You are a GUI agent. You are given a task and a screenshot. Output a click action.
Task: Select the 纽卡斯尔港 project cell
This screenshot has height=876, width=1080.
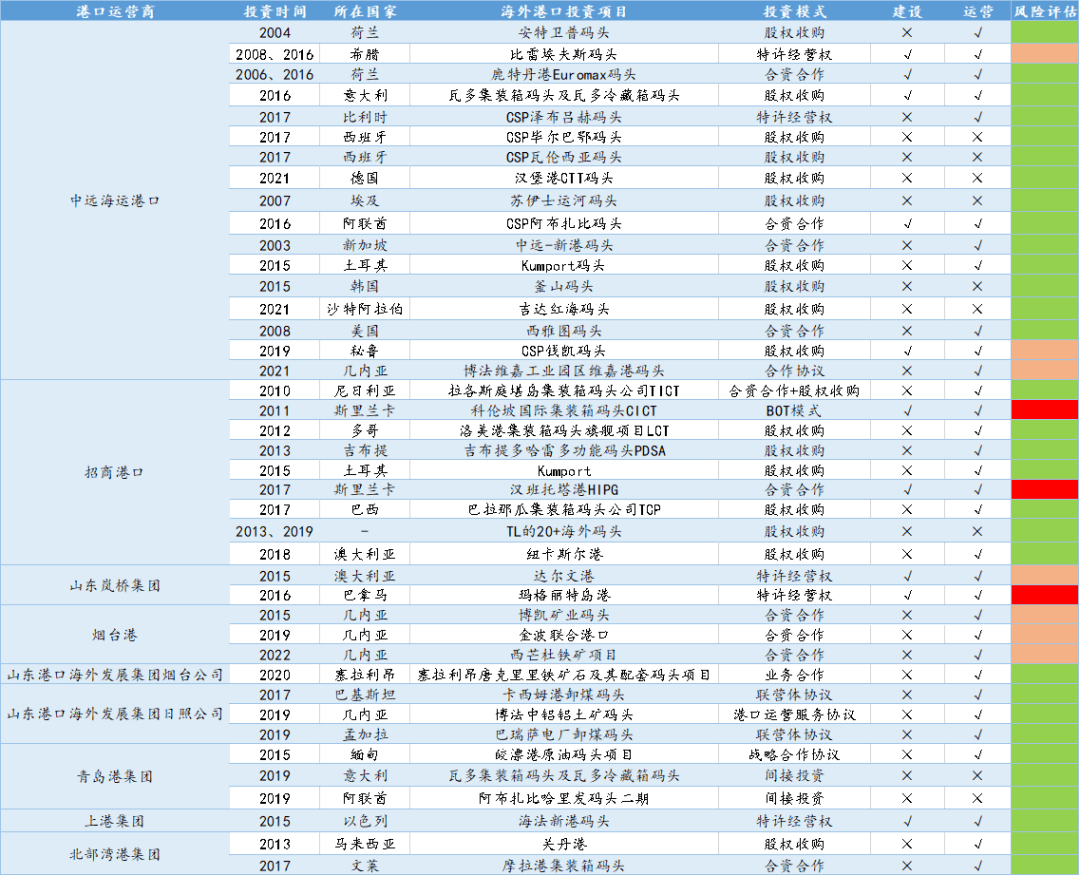click(x=564, y=554)
